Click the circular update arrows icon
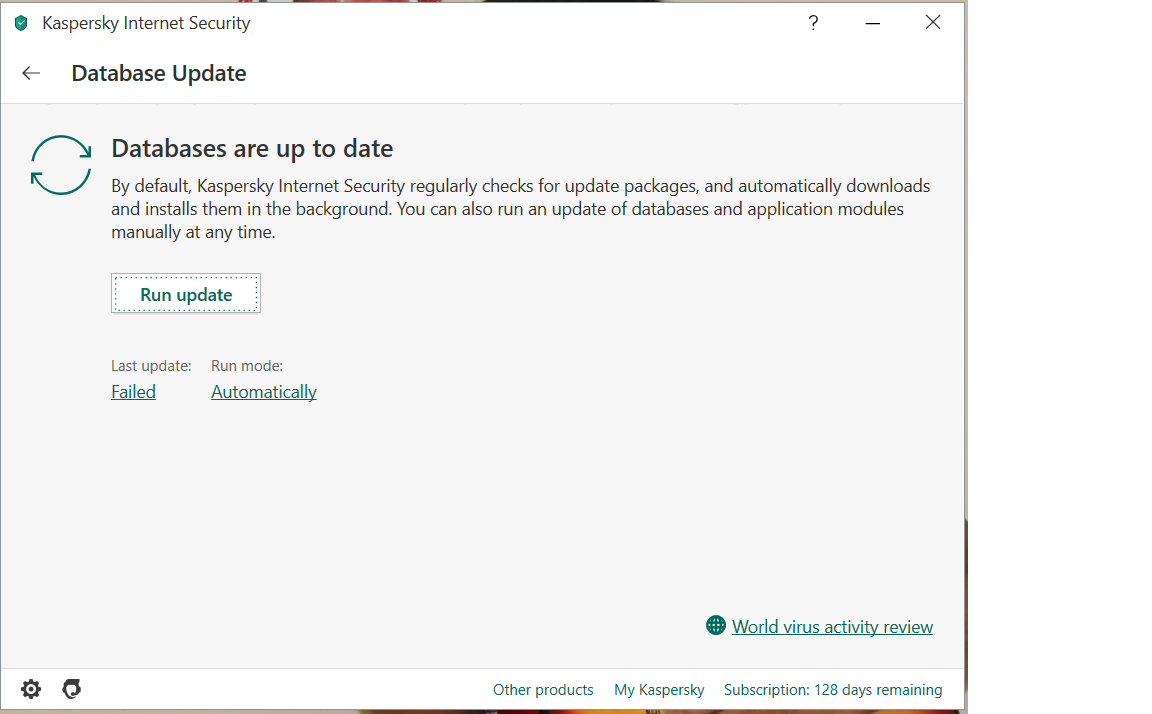1152x714 pixels. coord(61,165)
